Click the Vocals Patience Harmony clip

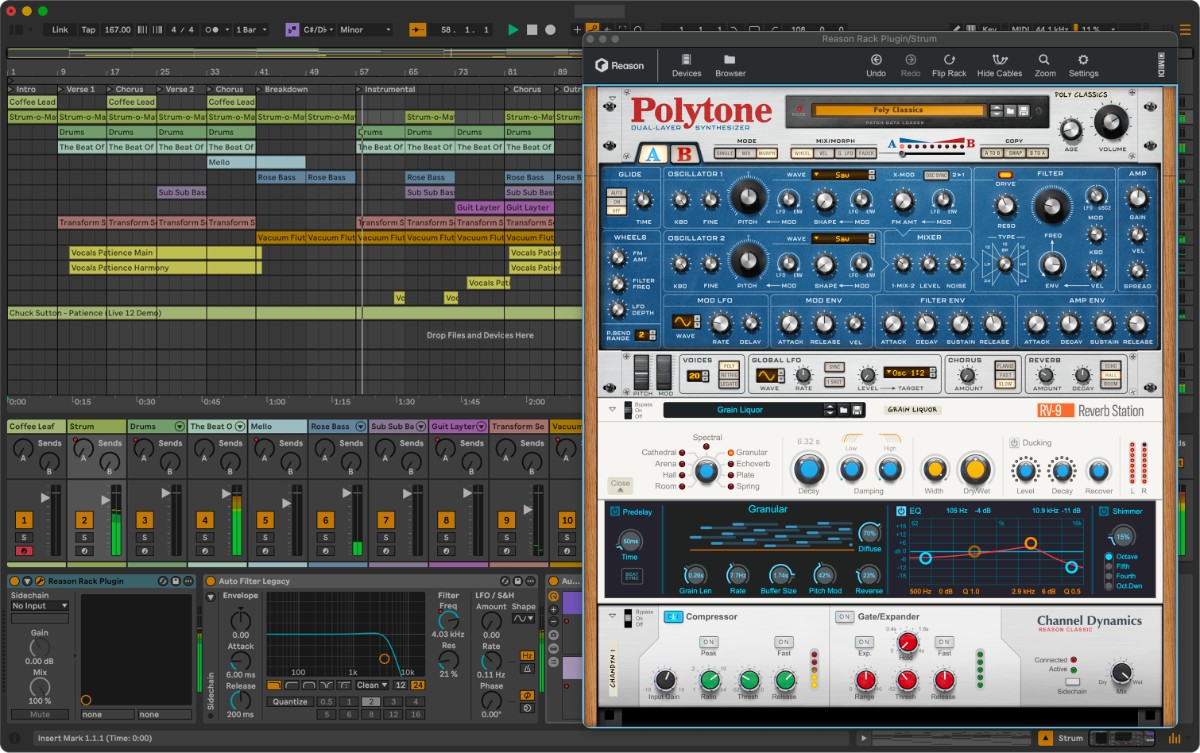click(165, 268)
